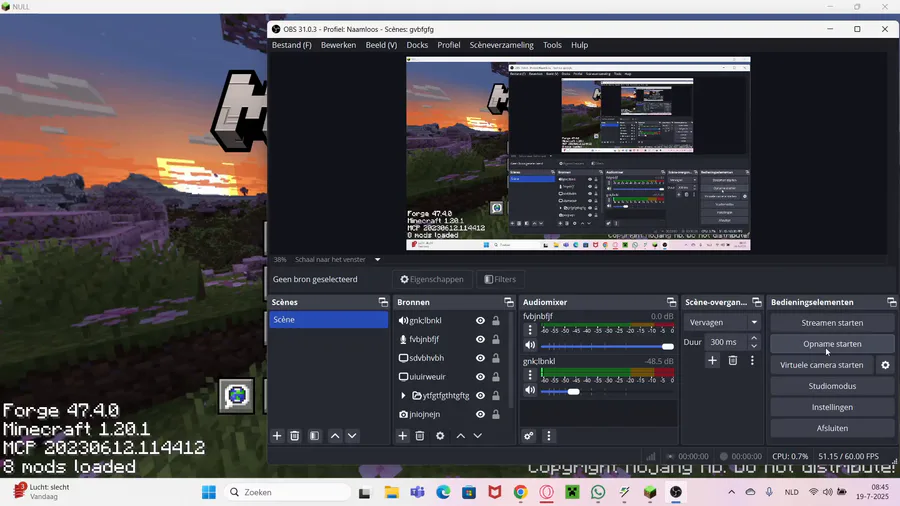
Task: Undock the Scènes panel
Action: pos(383,302)
